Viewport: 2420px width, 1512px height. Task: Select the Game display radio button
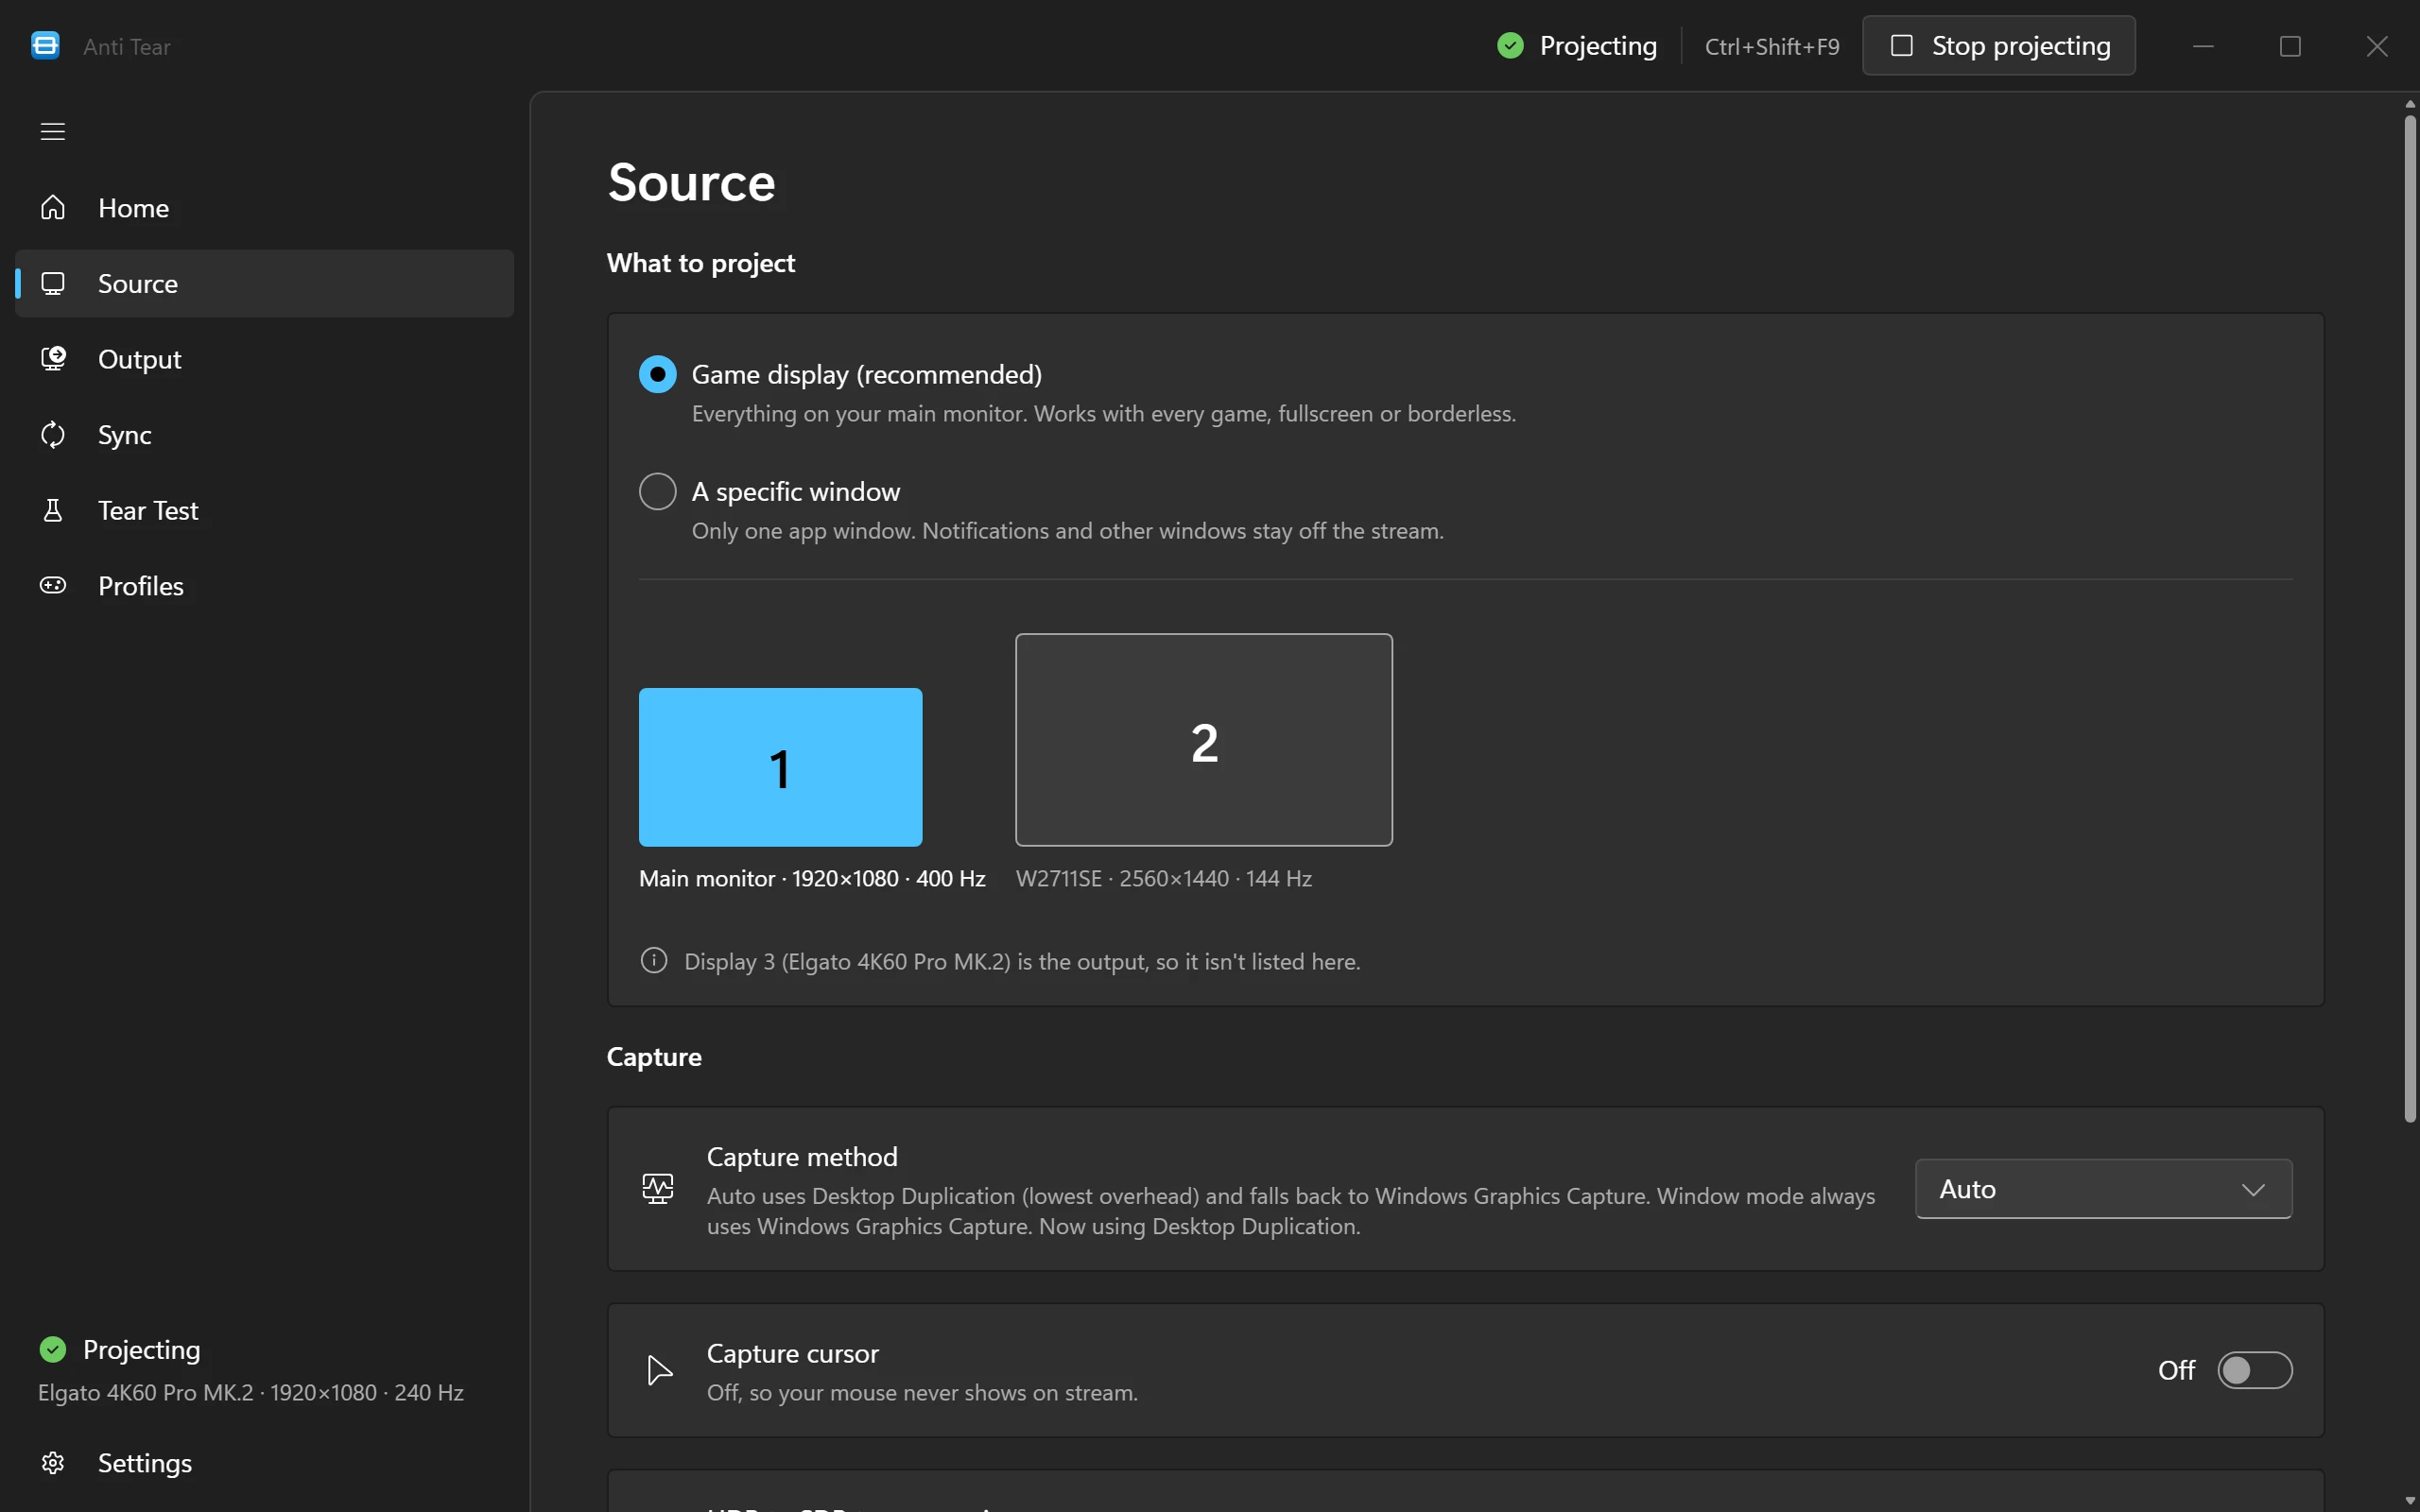(657, 374)
